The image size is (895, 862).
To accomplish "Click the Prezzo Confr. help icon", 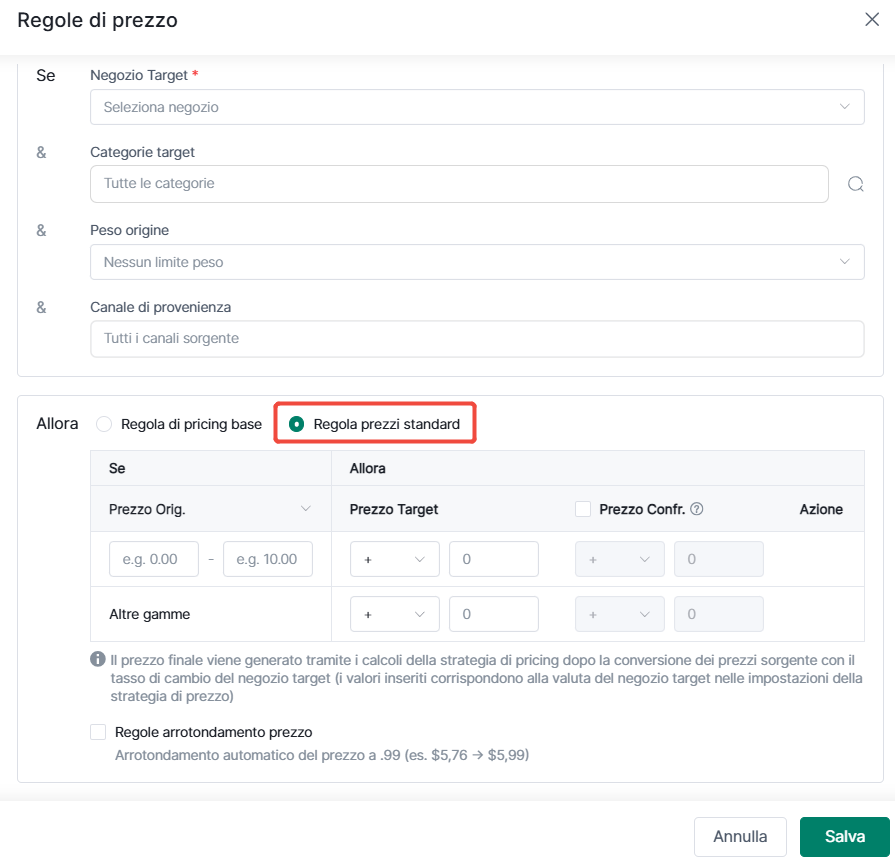I will [696, 509].
